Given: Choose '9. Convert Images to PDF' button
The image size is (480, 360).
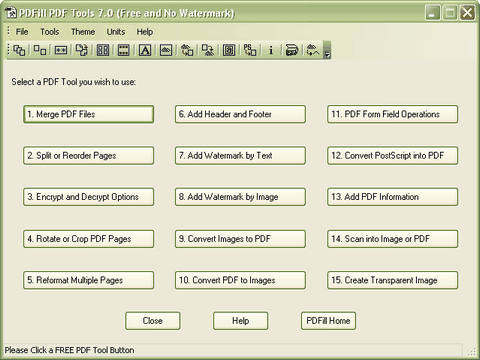Looking at the screenshot, I should pos(240,239).
